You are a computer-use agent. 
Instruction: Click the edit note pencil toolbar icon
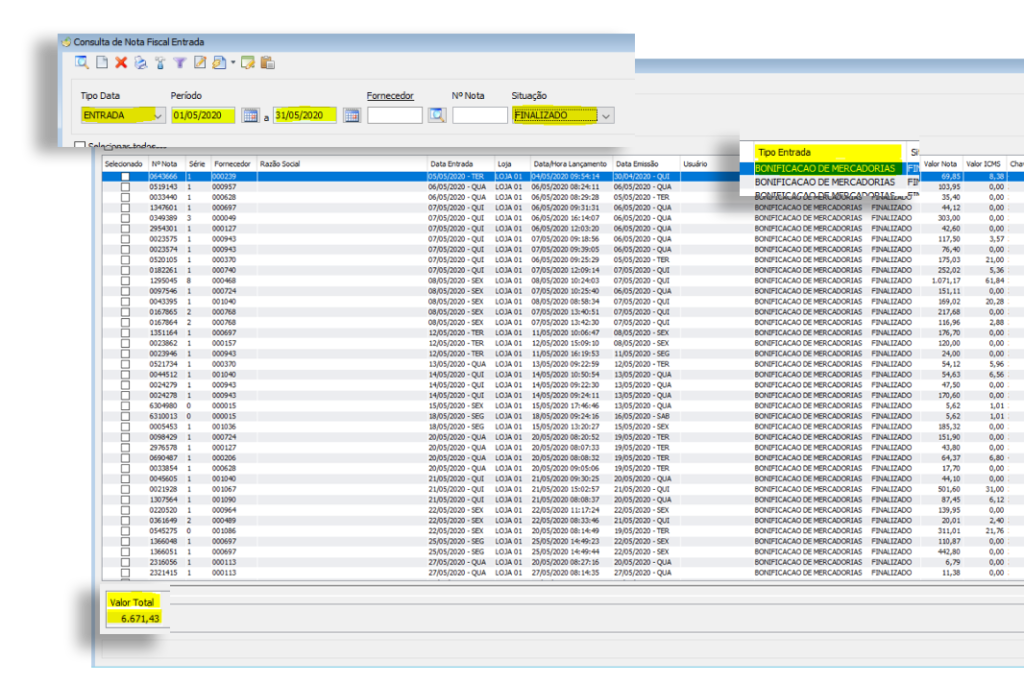200,63
